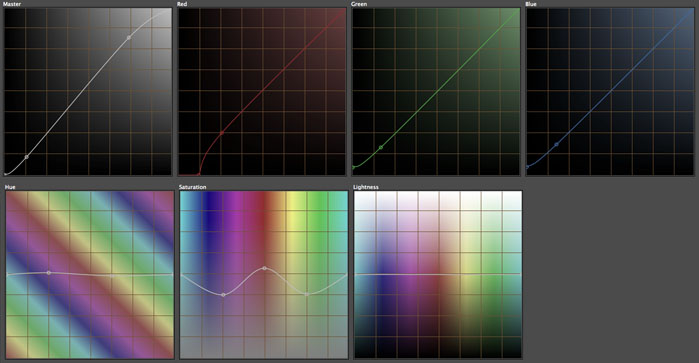The image size is (699, 363).
Task: Select the Blue curve control point
Action: click(x=556, y=144)
